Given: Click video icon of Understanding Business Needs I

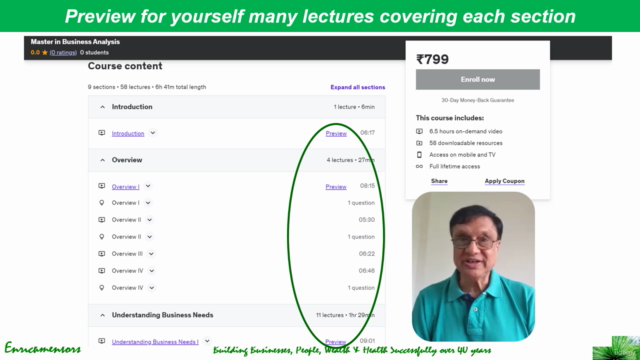Looking at the screenshot, I should 102,341.
